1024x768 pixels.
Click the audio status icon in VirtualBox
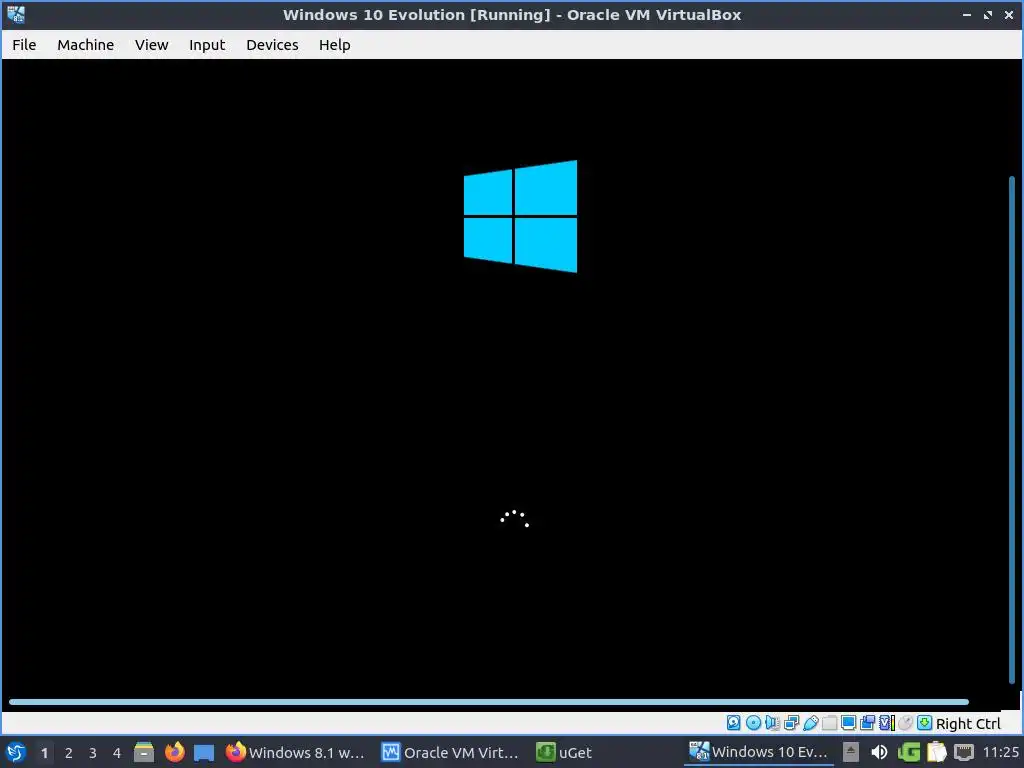click(x=773, y=723)
